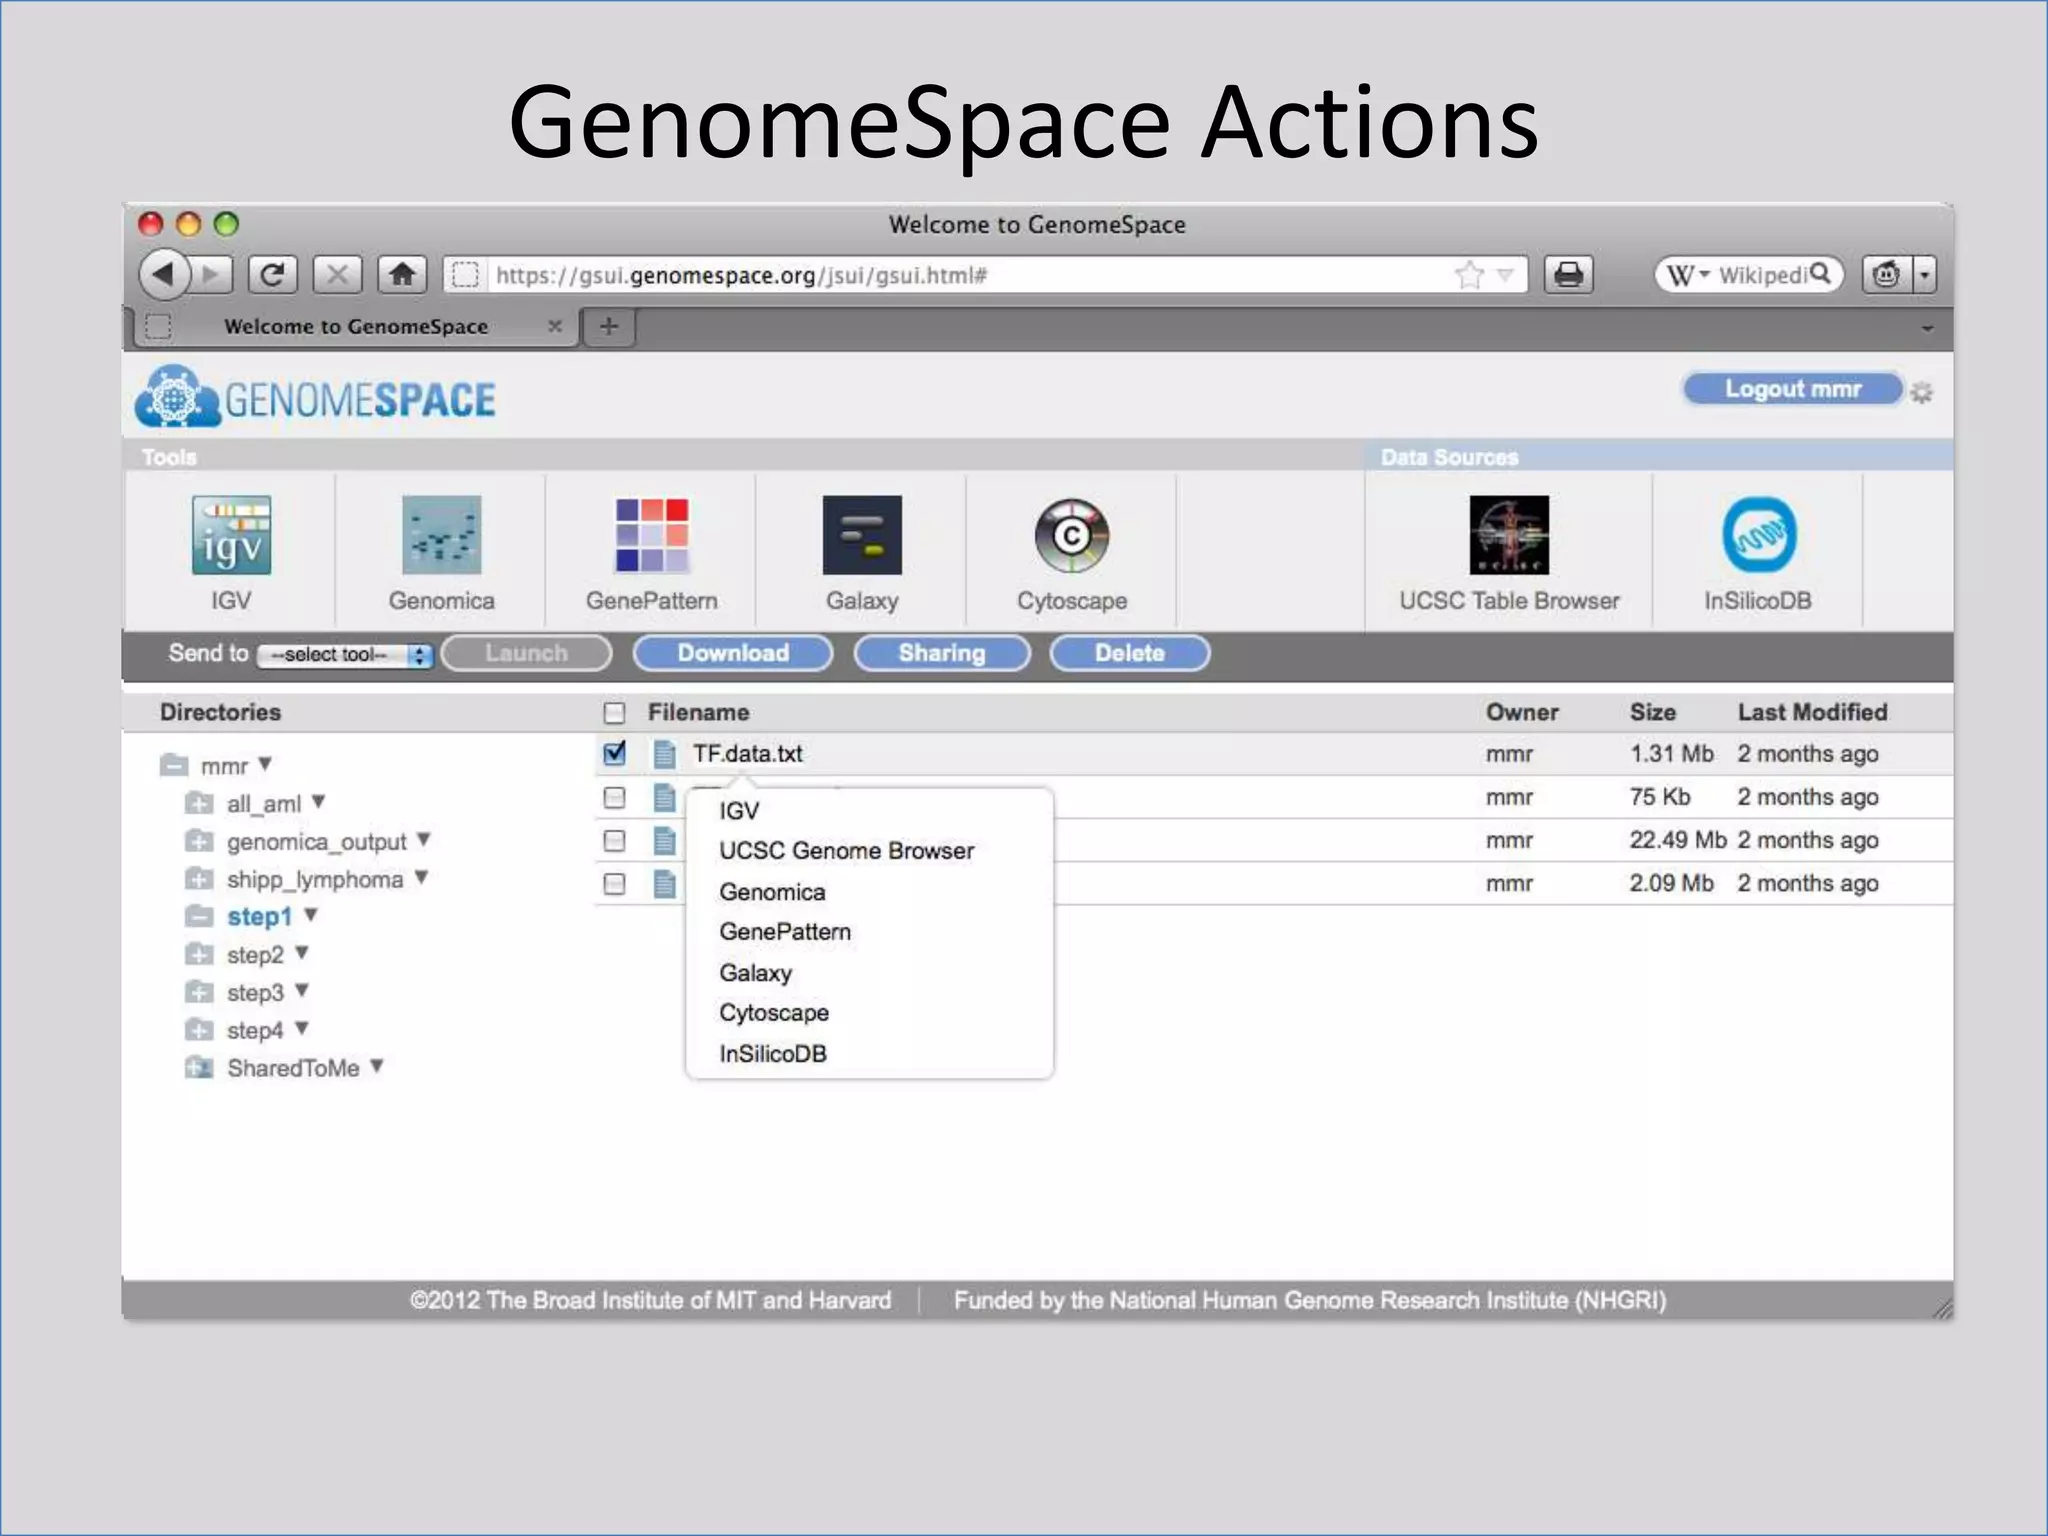The height and width of the screenshot is (1536, 2048).
Task: Check the 2.09 Mb file checkbox
Action: point(614,884)
